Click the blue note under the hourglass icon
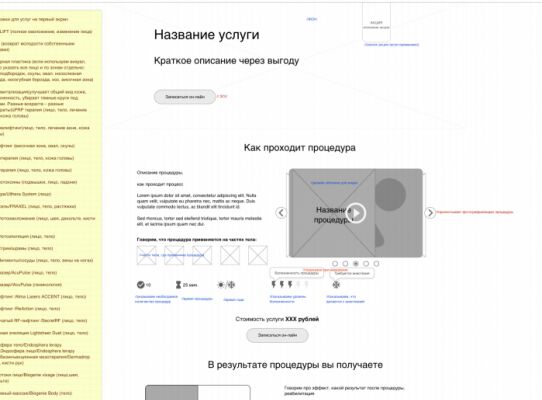This screenshot has height=400, width=542. pyautogui.click(x=197, y=299)
